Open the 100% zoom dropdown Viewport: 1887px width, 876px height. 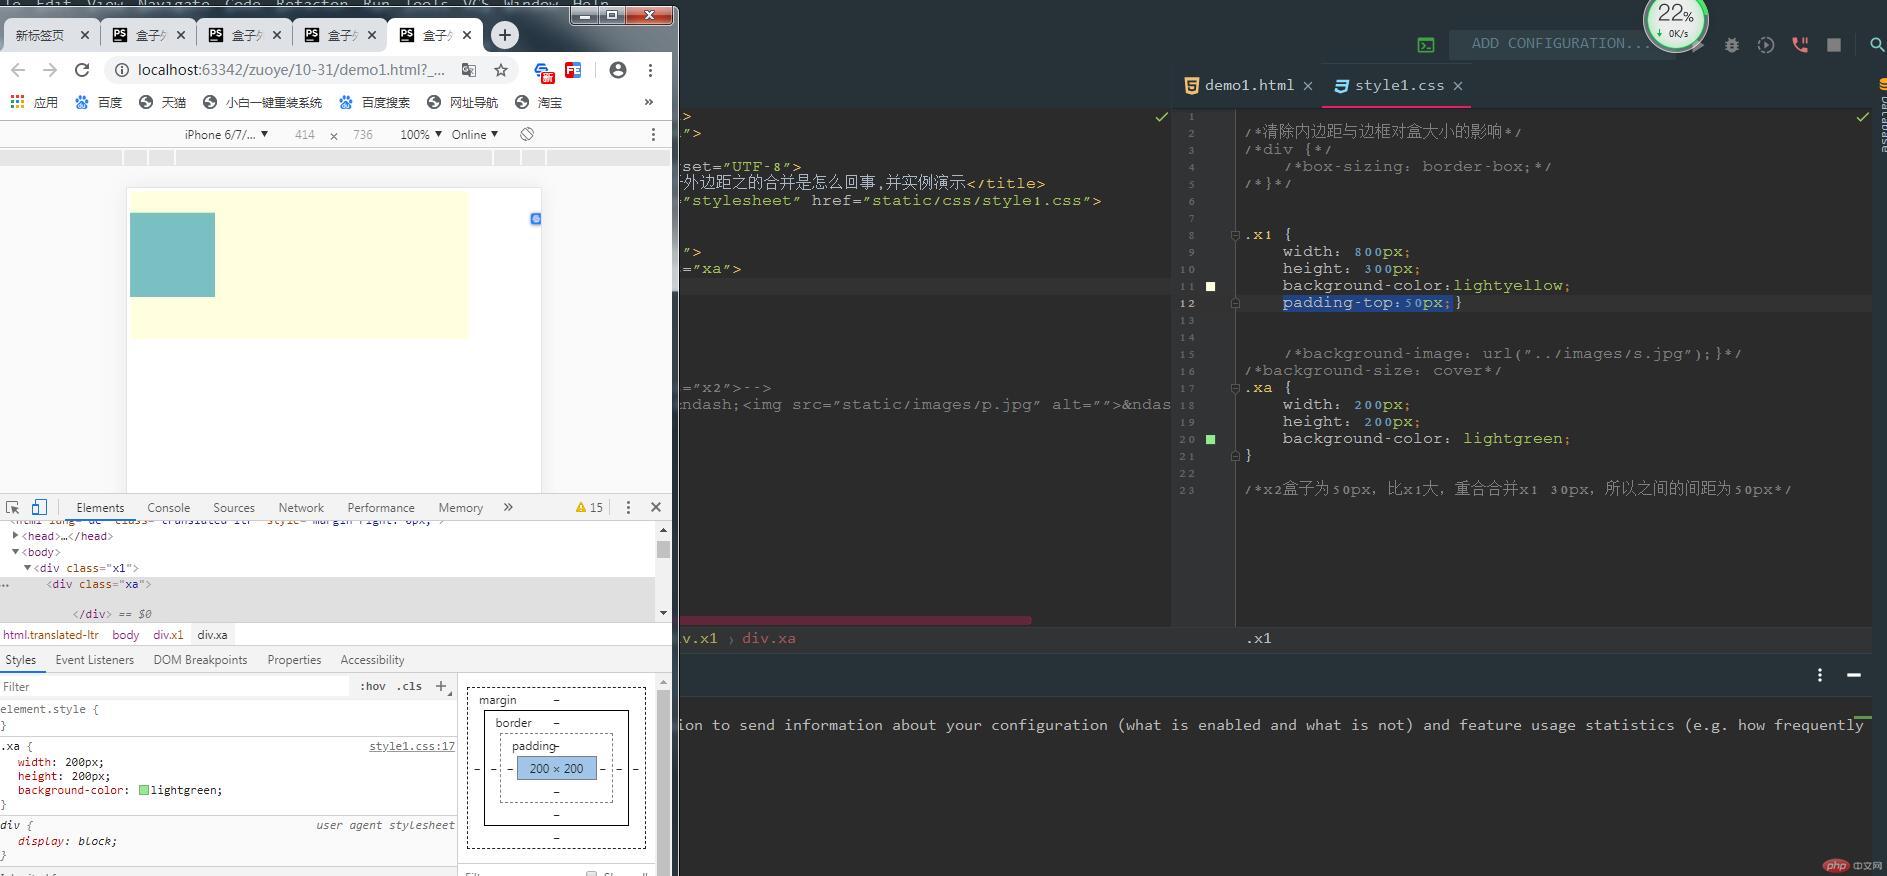click(x=420, y=134)
